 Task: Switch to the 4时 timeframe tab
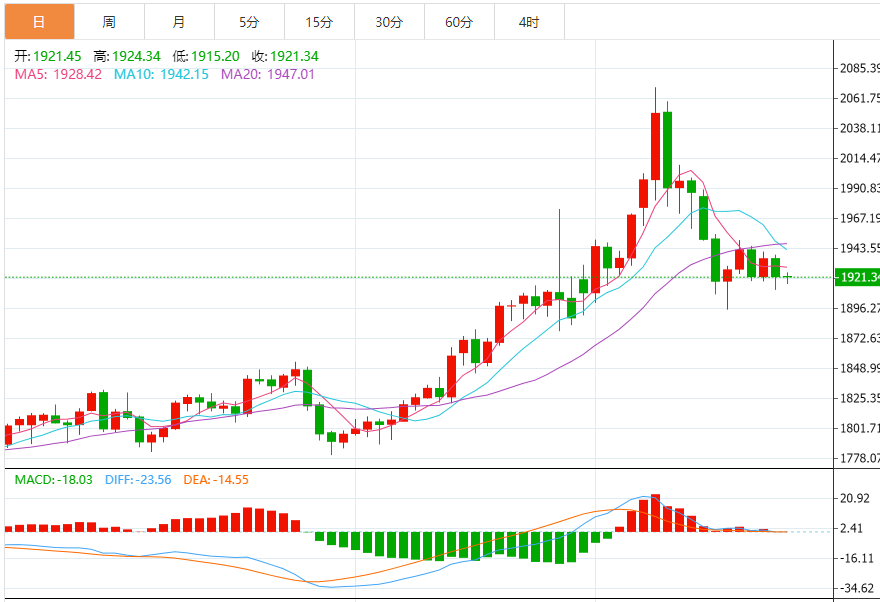(529, 22)
